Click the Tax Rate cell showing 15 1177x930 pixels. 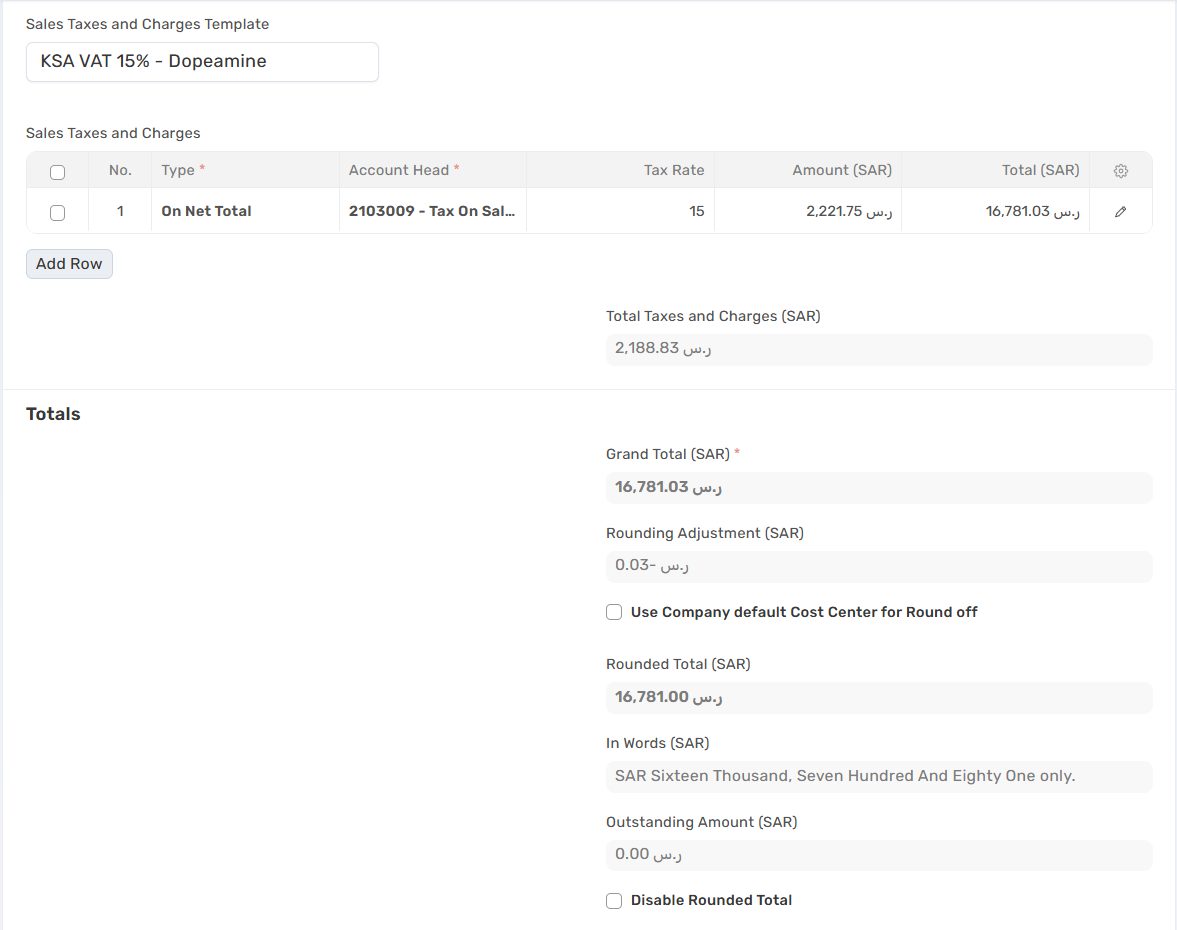point(620,211)
